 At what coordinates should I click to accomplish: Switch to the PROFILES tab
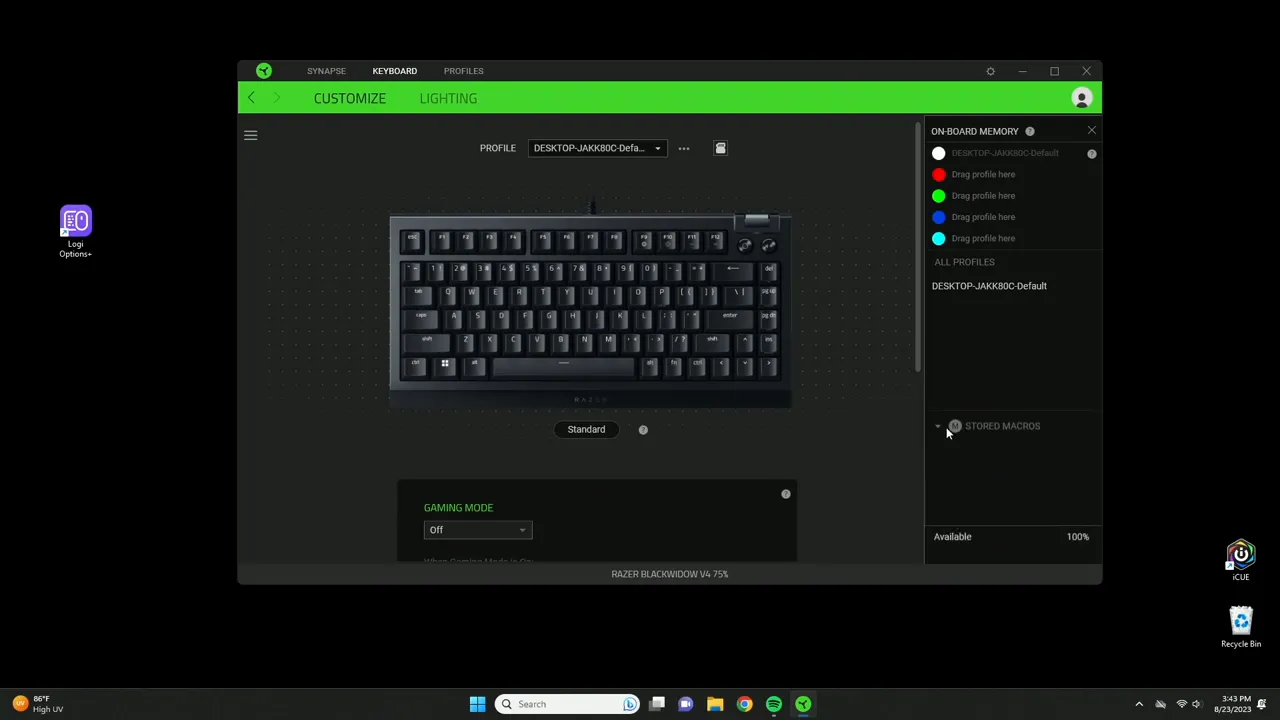[463, 71]
